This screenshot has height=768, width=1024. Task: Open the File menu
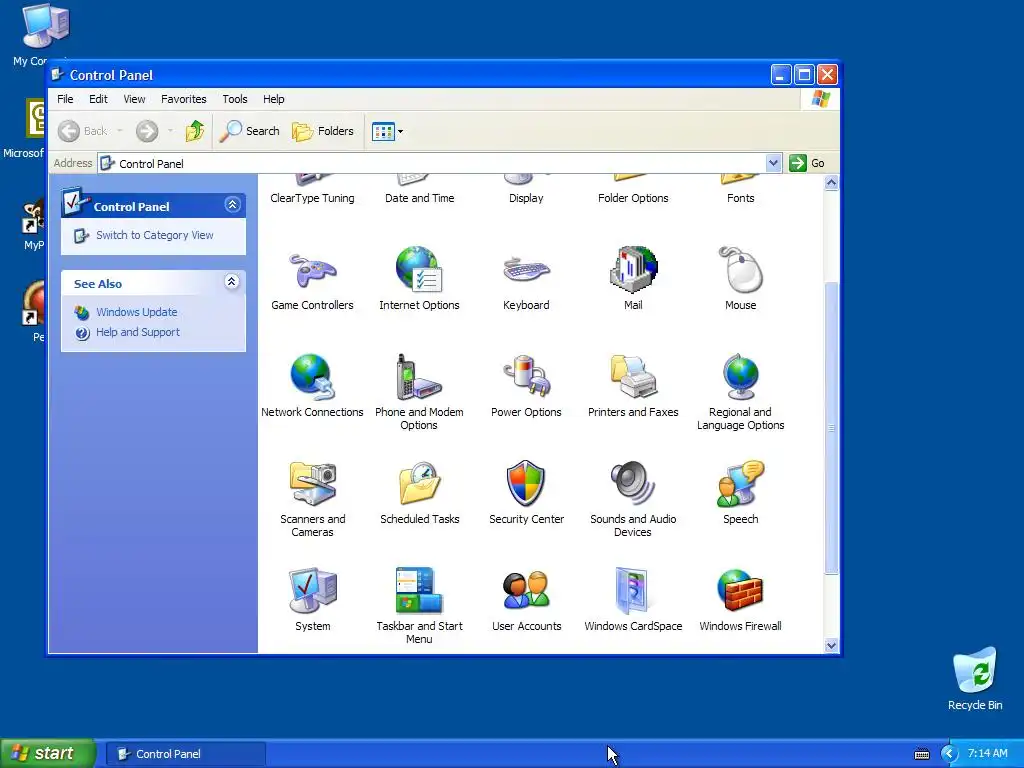[x=65, y=99]
